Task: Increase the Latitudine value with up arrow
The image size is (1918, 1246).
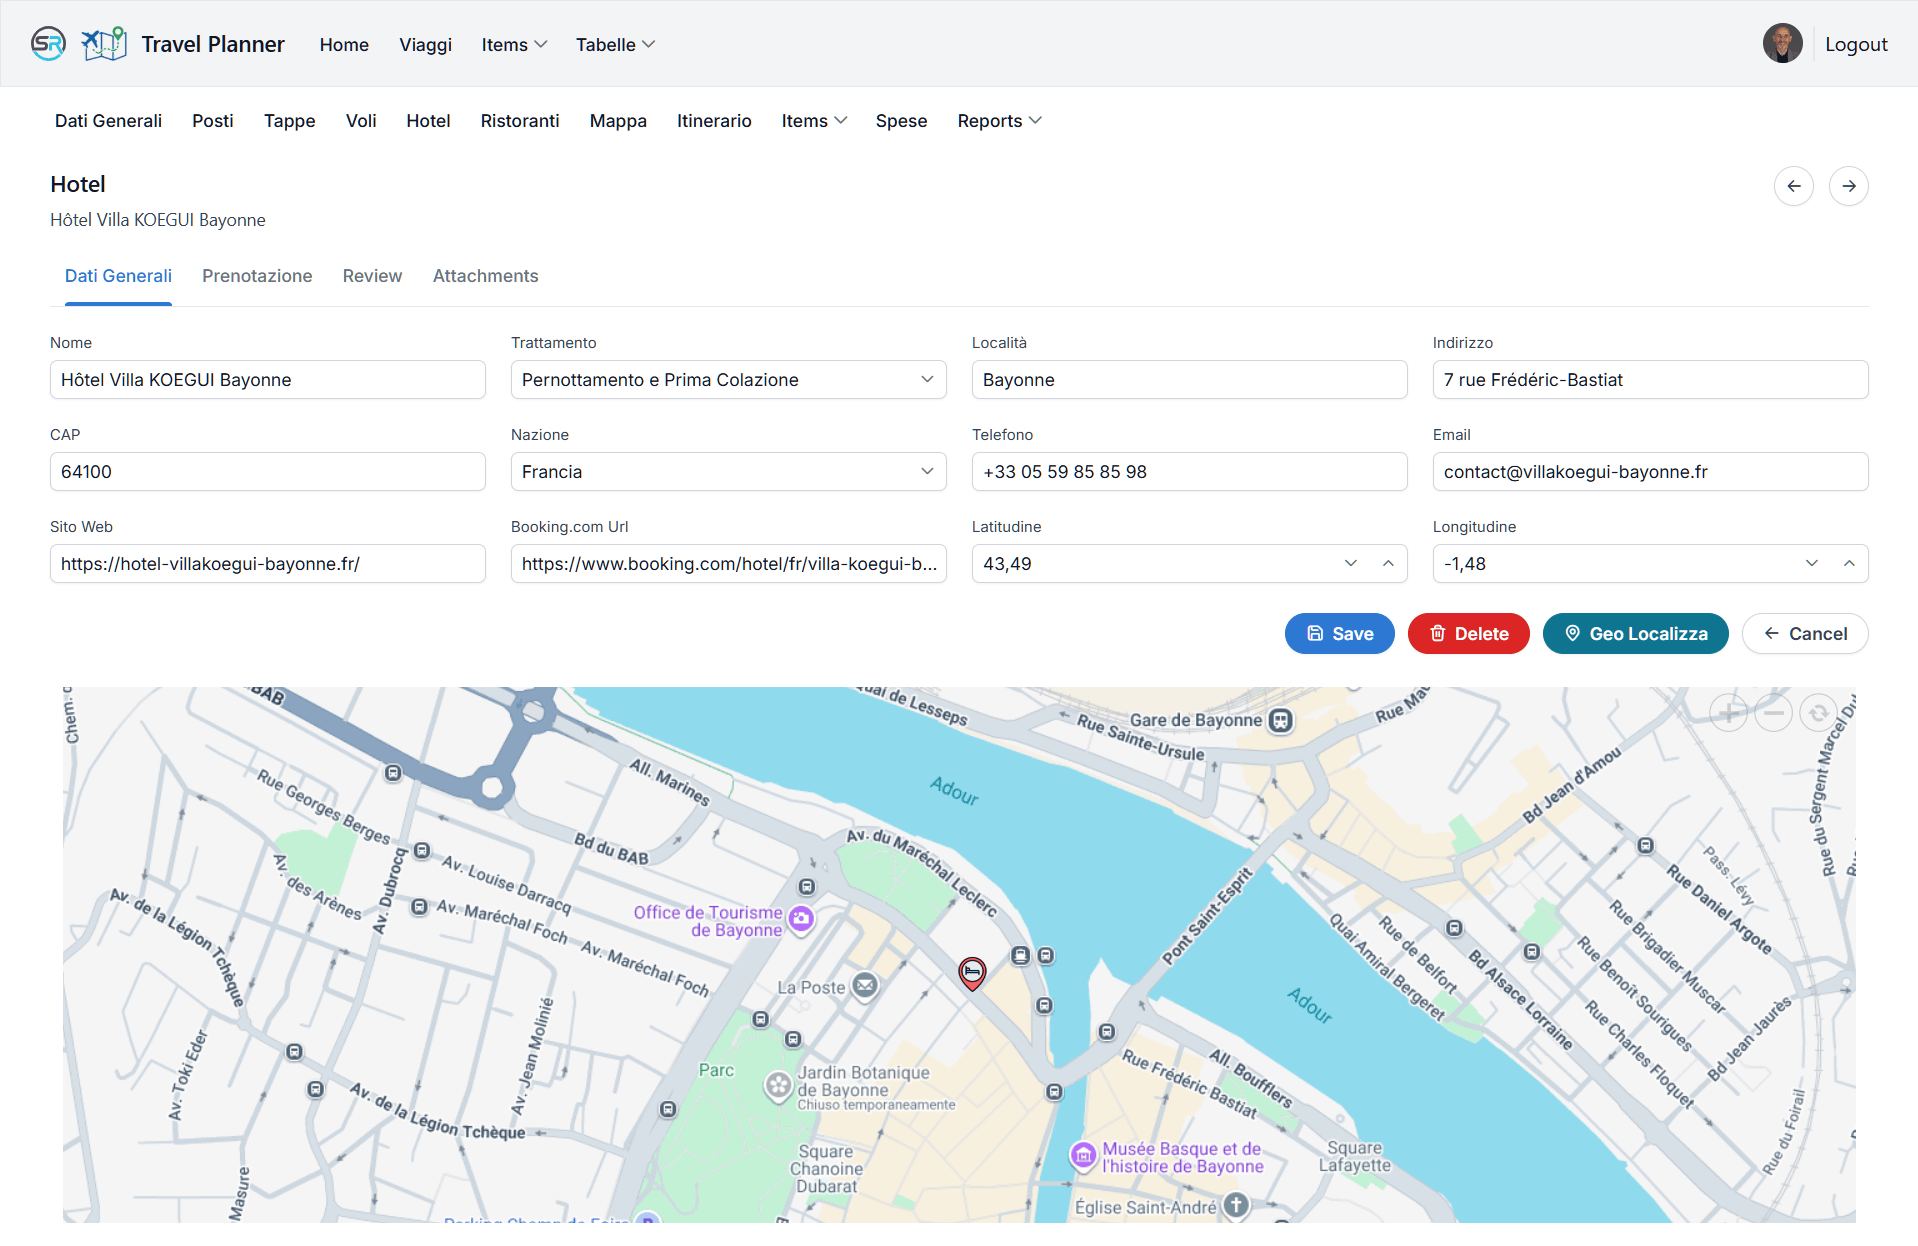Action: click(x=1388, y=564)
